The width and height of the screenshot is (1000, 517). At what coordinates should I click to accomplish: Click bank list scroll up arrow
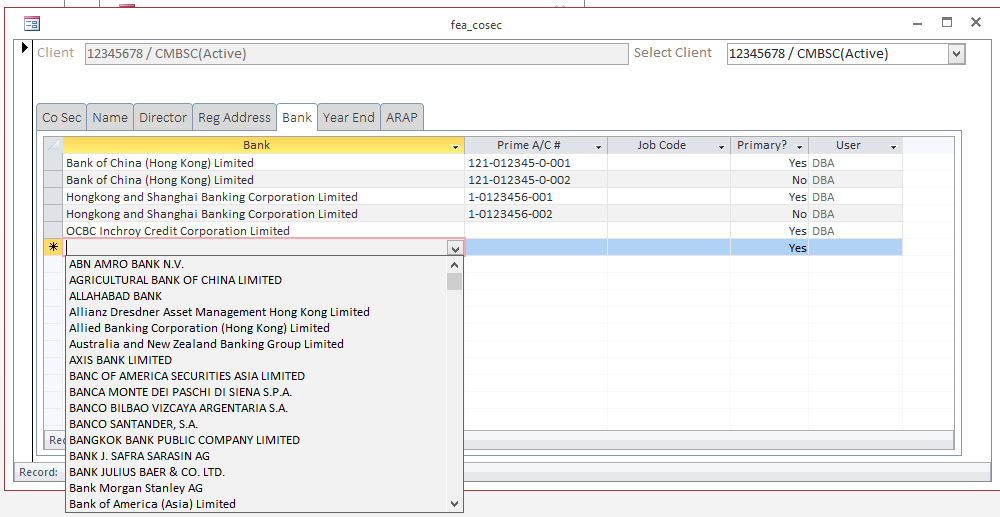click(455, 265)
